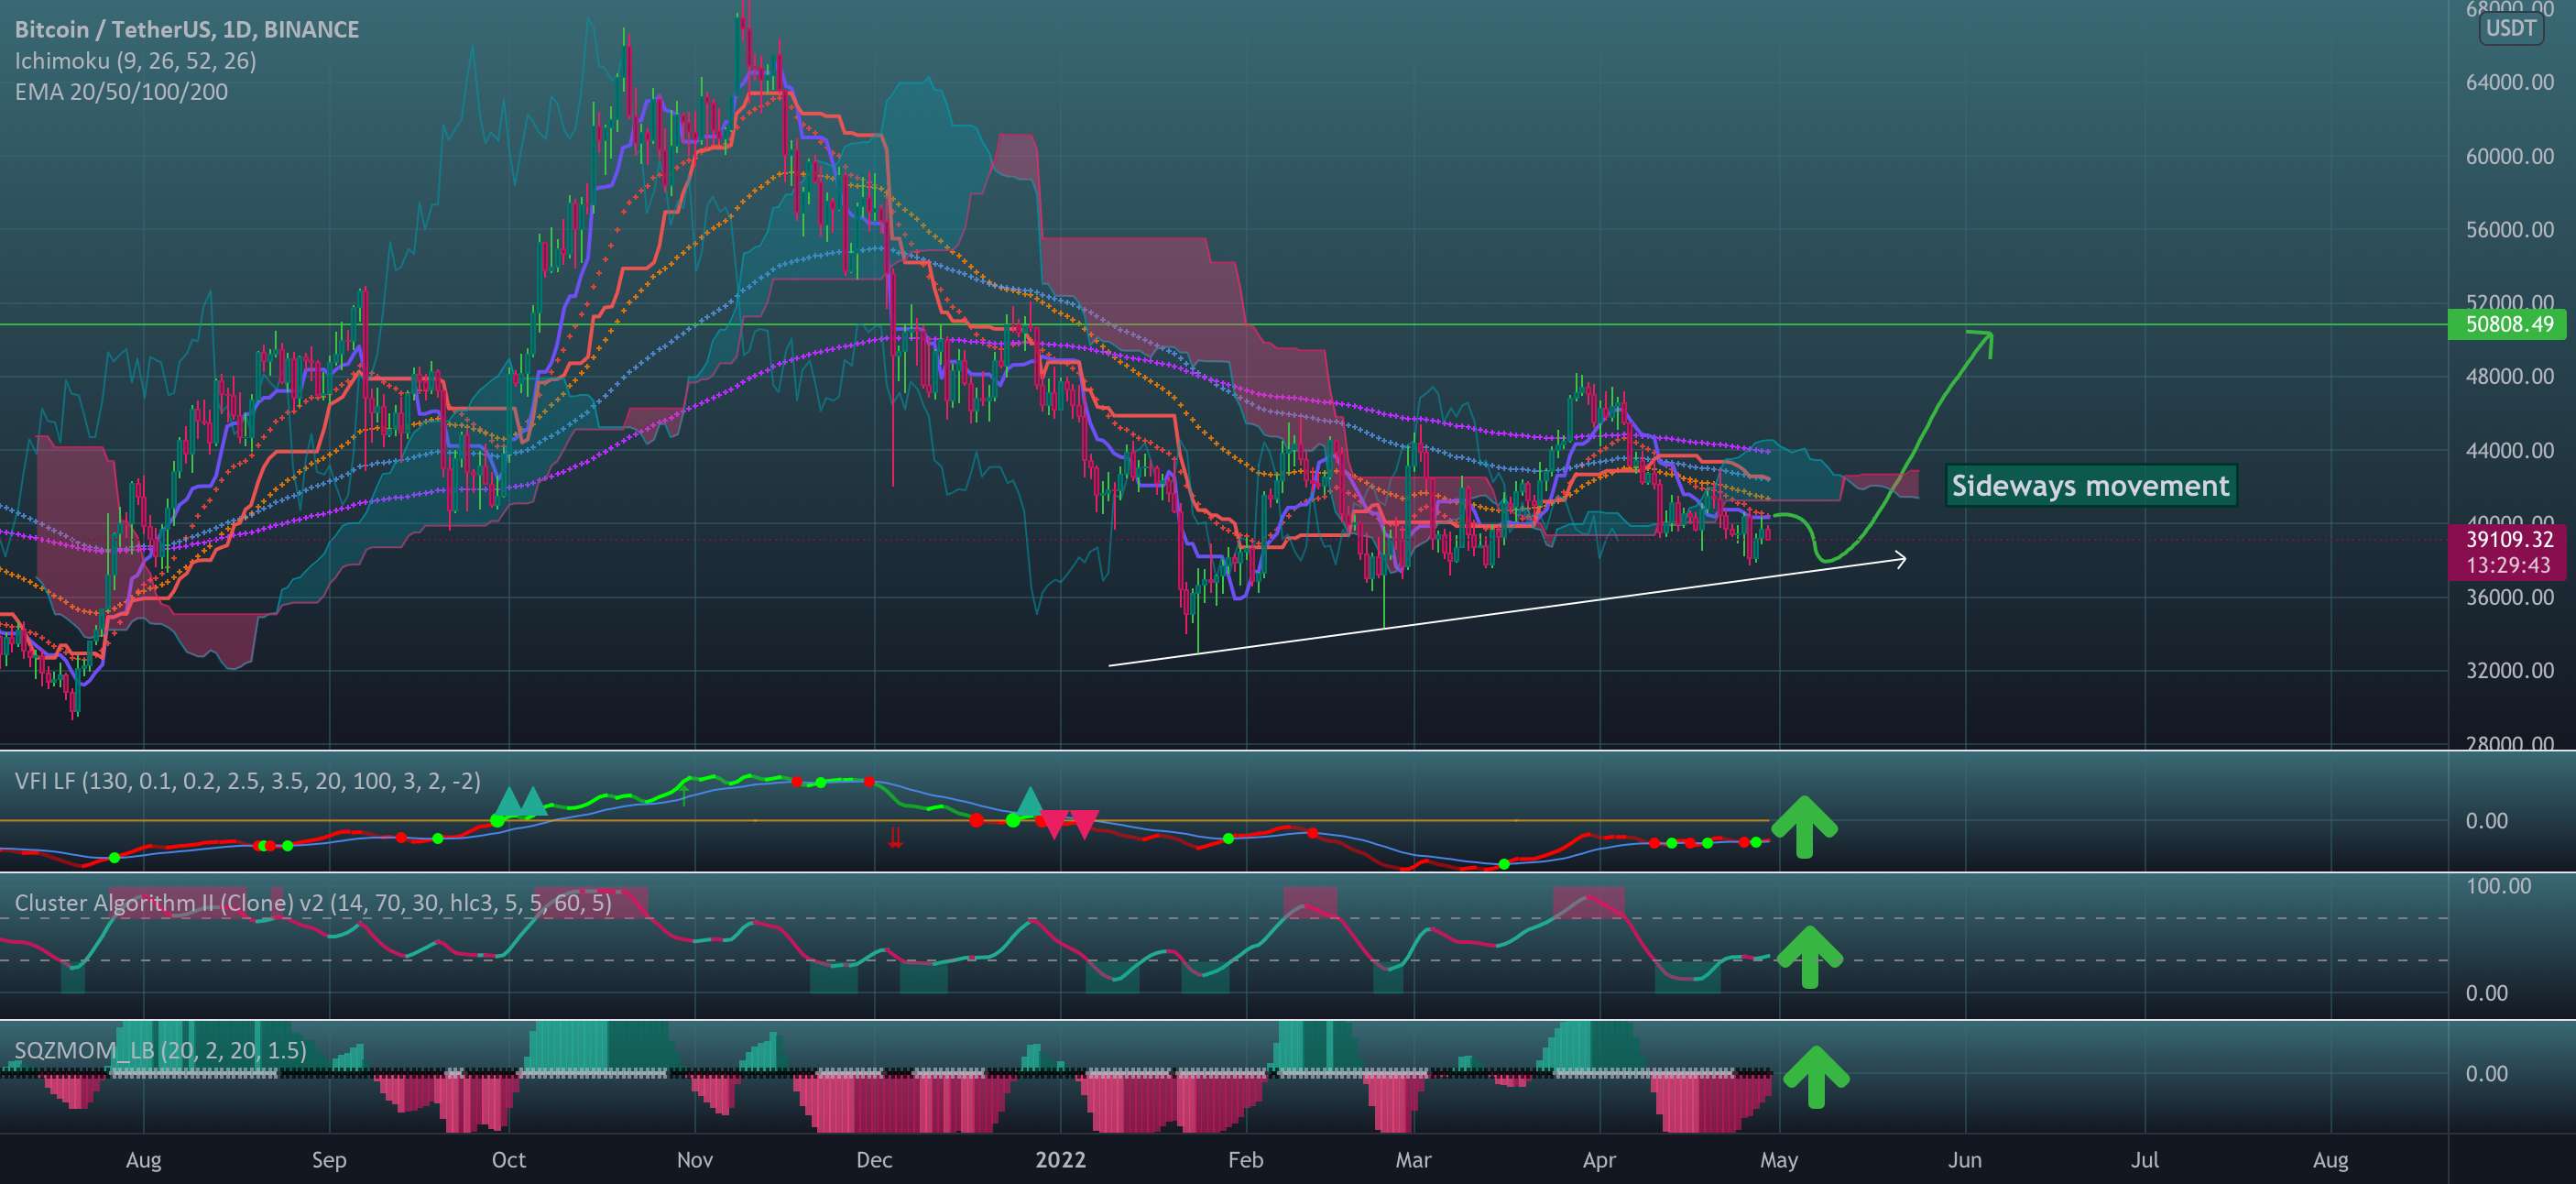
Task: Click the 44000.00 price axis label
Action: click(x=2509, y=451)
